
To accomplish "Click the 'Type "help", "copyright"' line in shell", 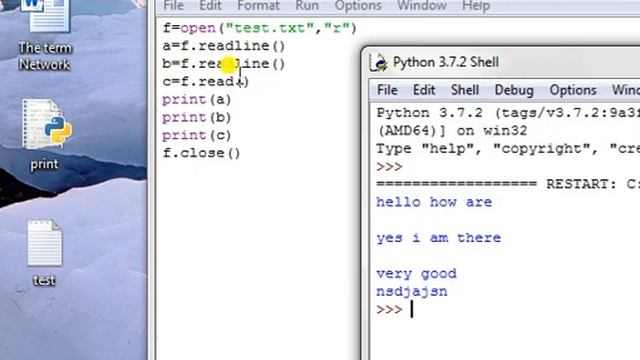I will coord(508,149).
